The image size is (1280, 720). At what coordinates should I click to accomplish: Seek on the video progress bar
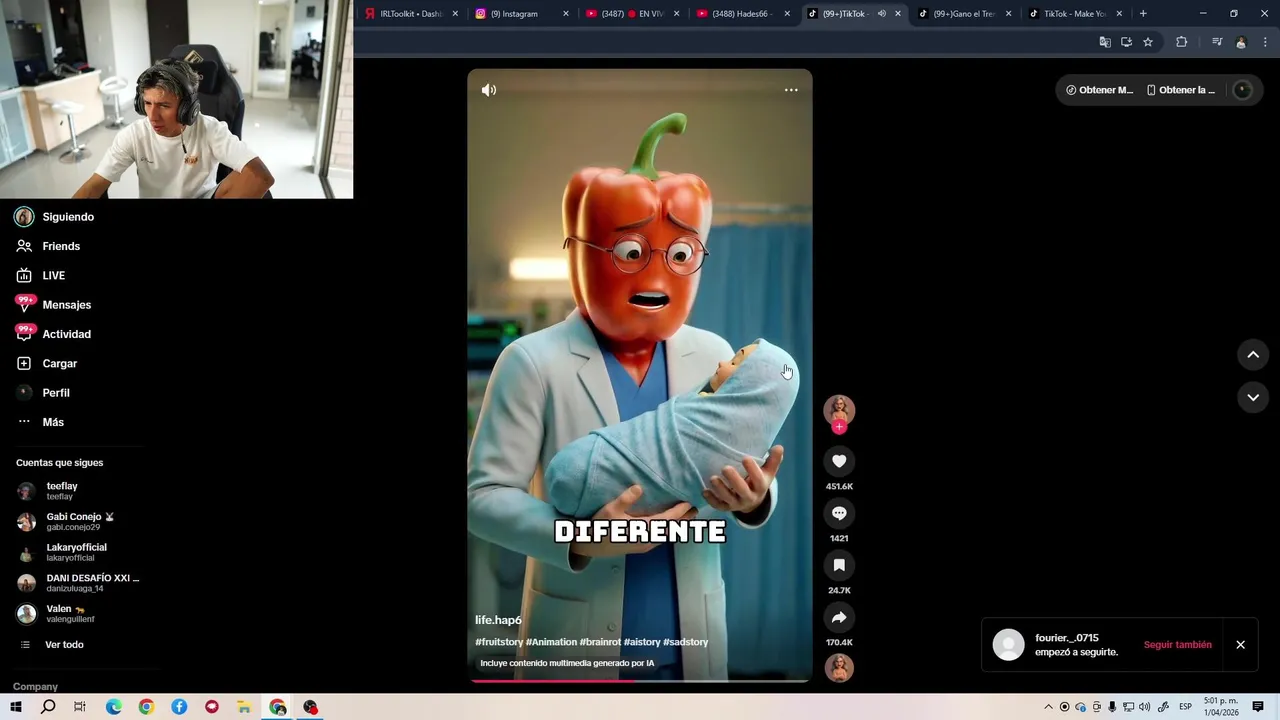click(x=640, y=681)
